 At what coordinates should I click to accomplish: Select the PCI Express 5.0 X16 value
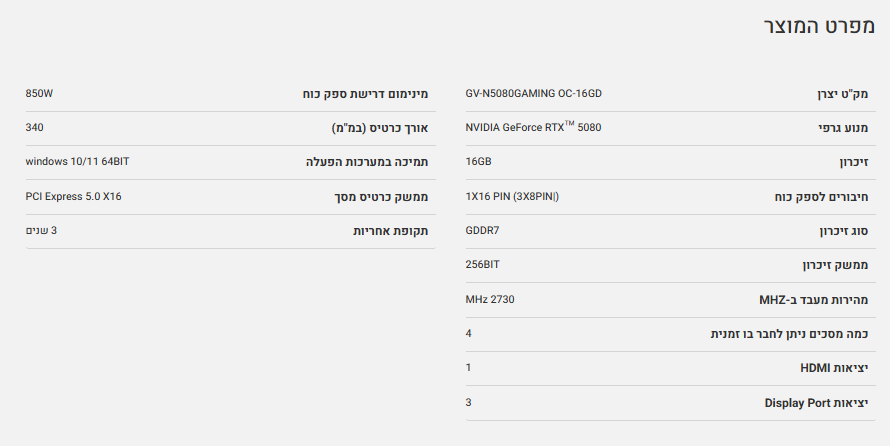coord(73,196)
